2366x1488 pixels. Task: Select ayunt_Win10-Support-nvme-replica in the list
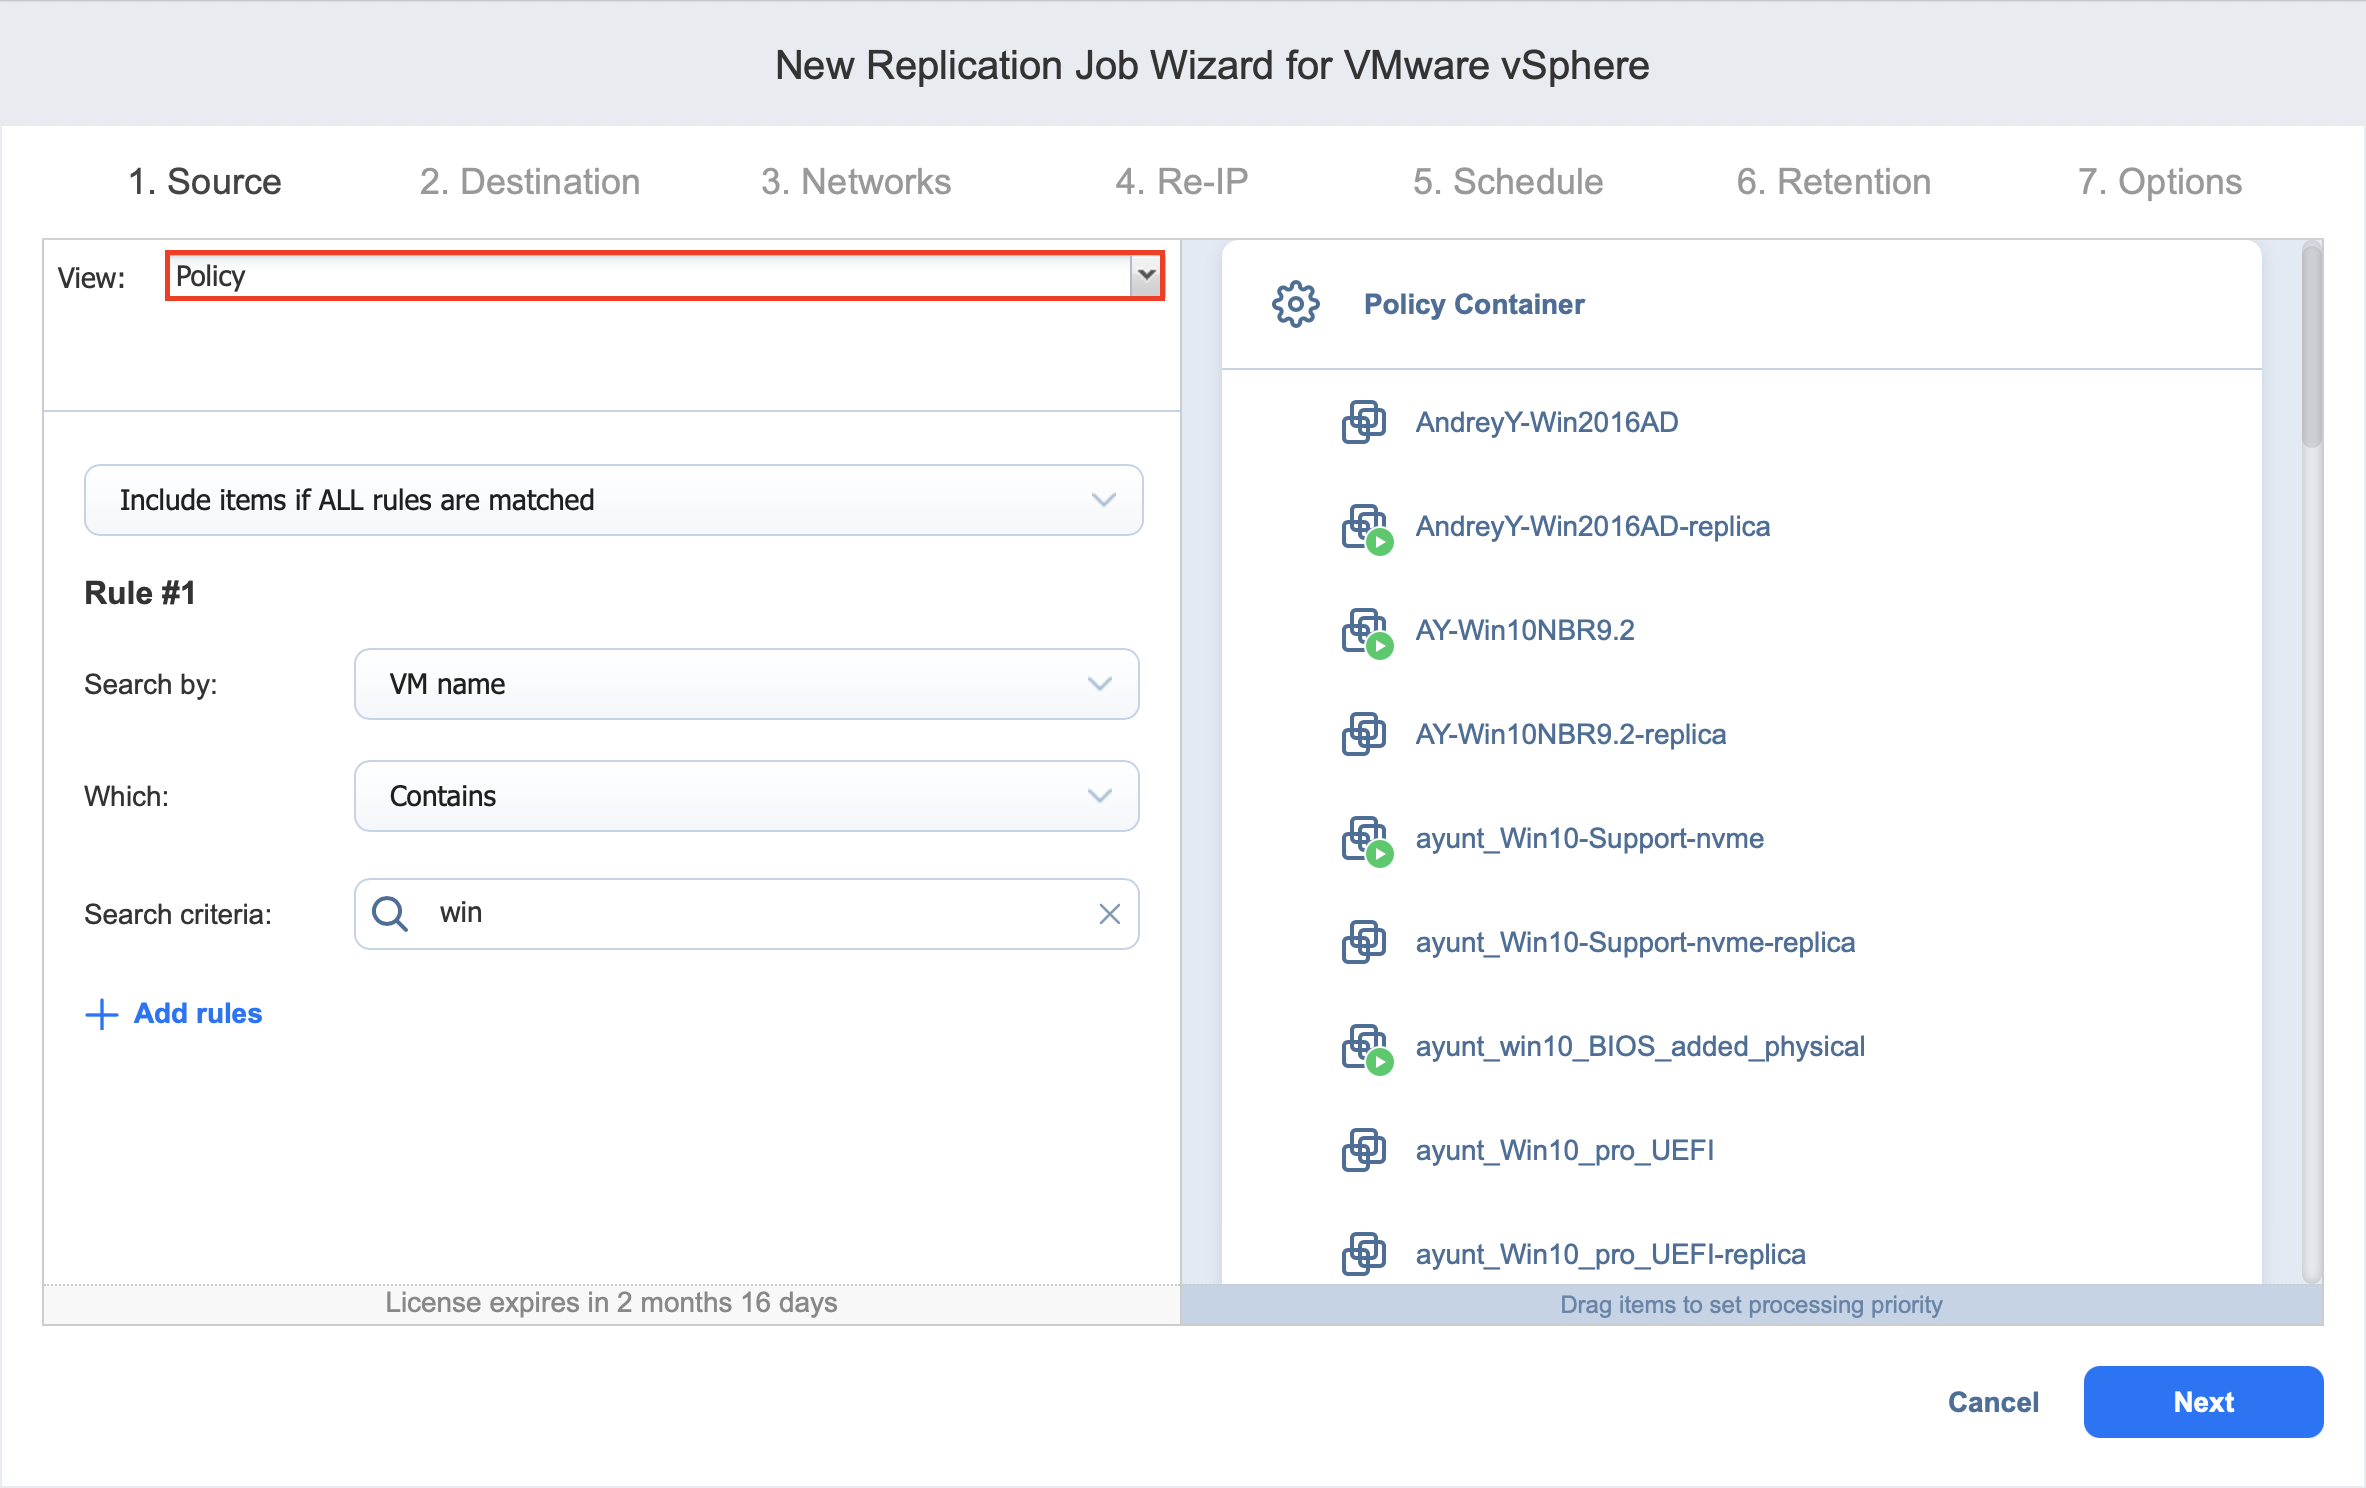[1636, 942]
